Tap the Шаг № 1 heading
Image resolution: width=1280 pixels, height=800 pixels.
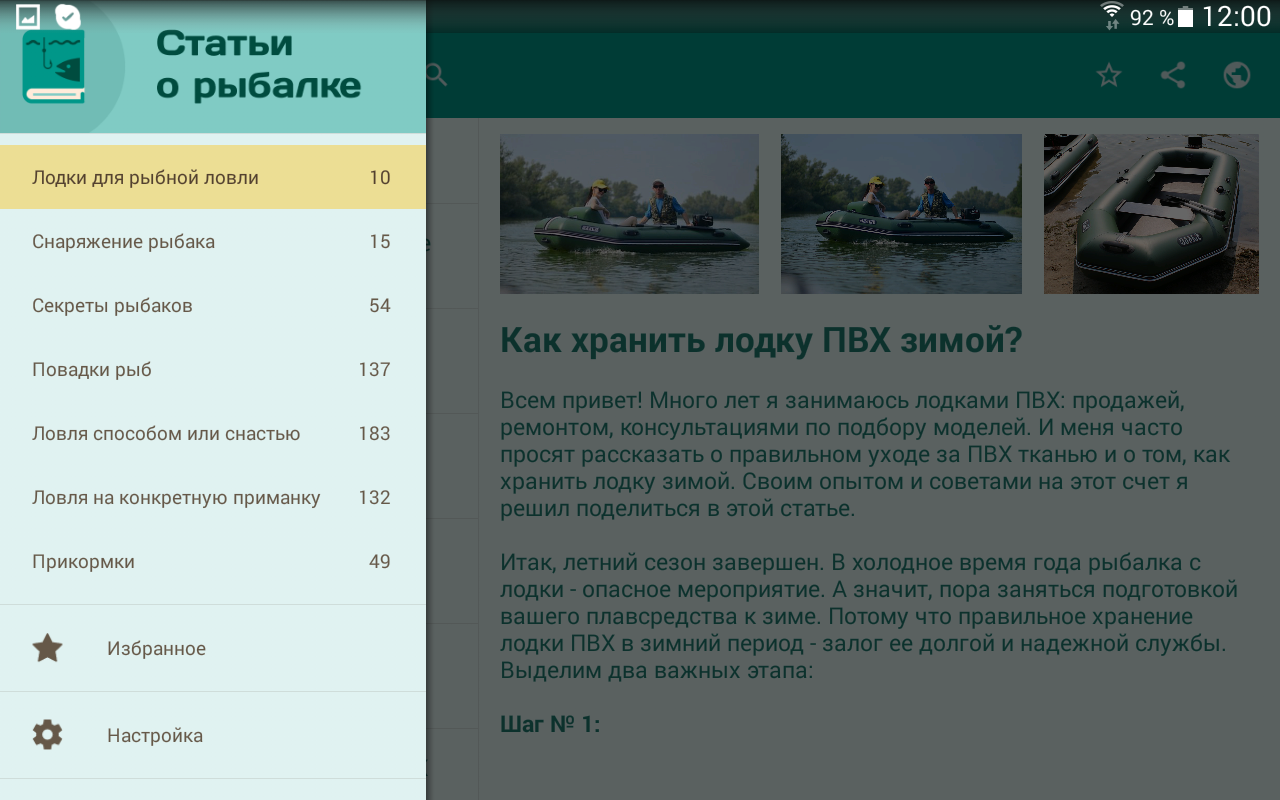[550, 724]
